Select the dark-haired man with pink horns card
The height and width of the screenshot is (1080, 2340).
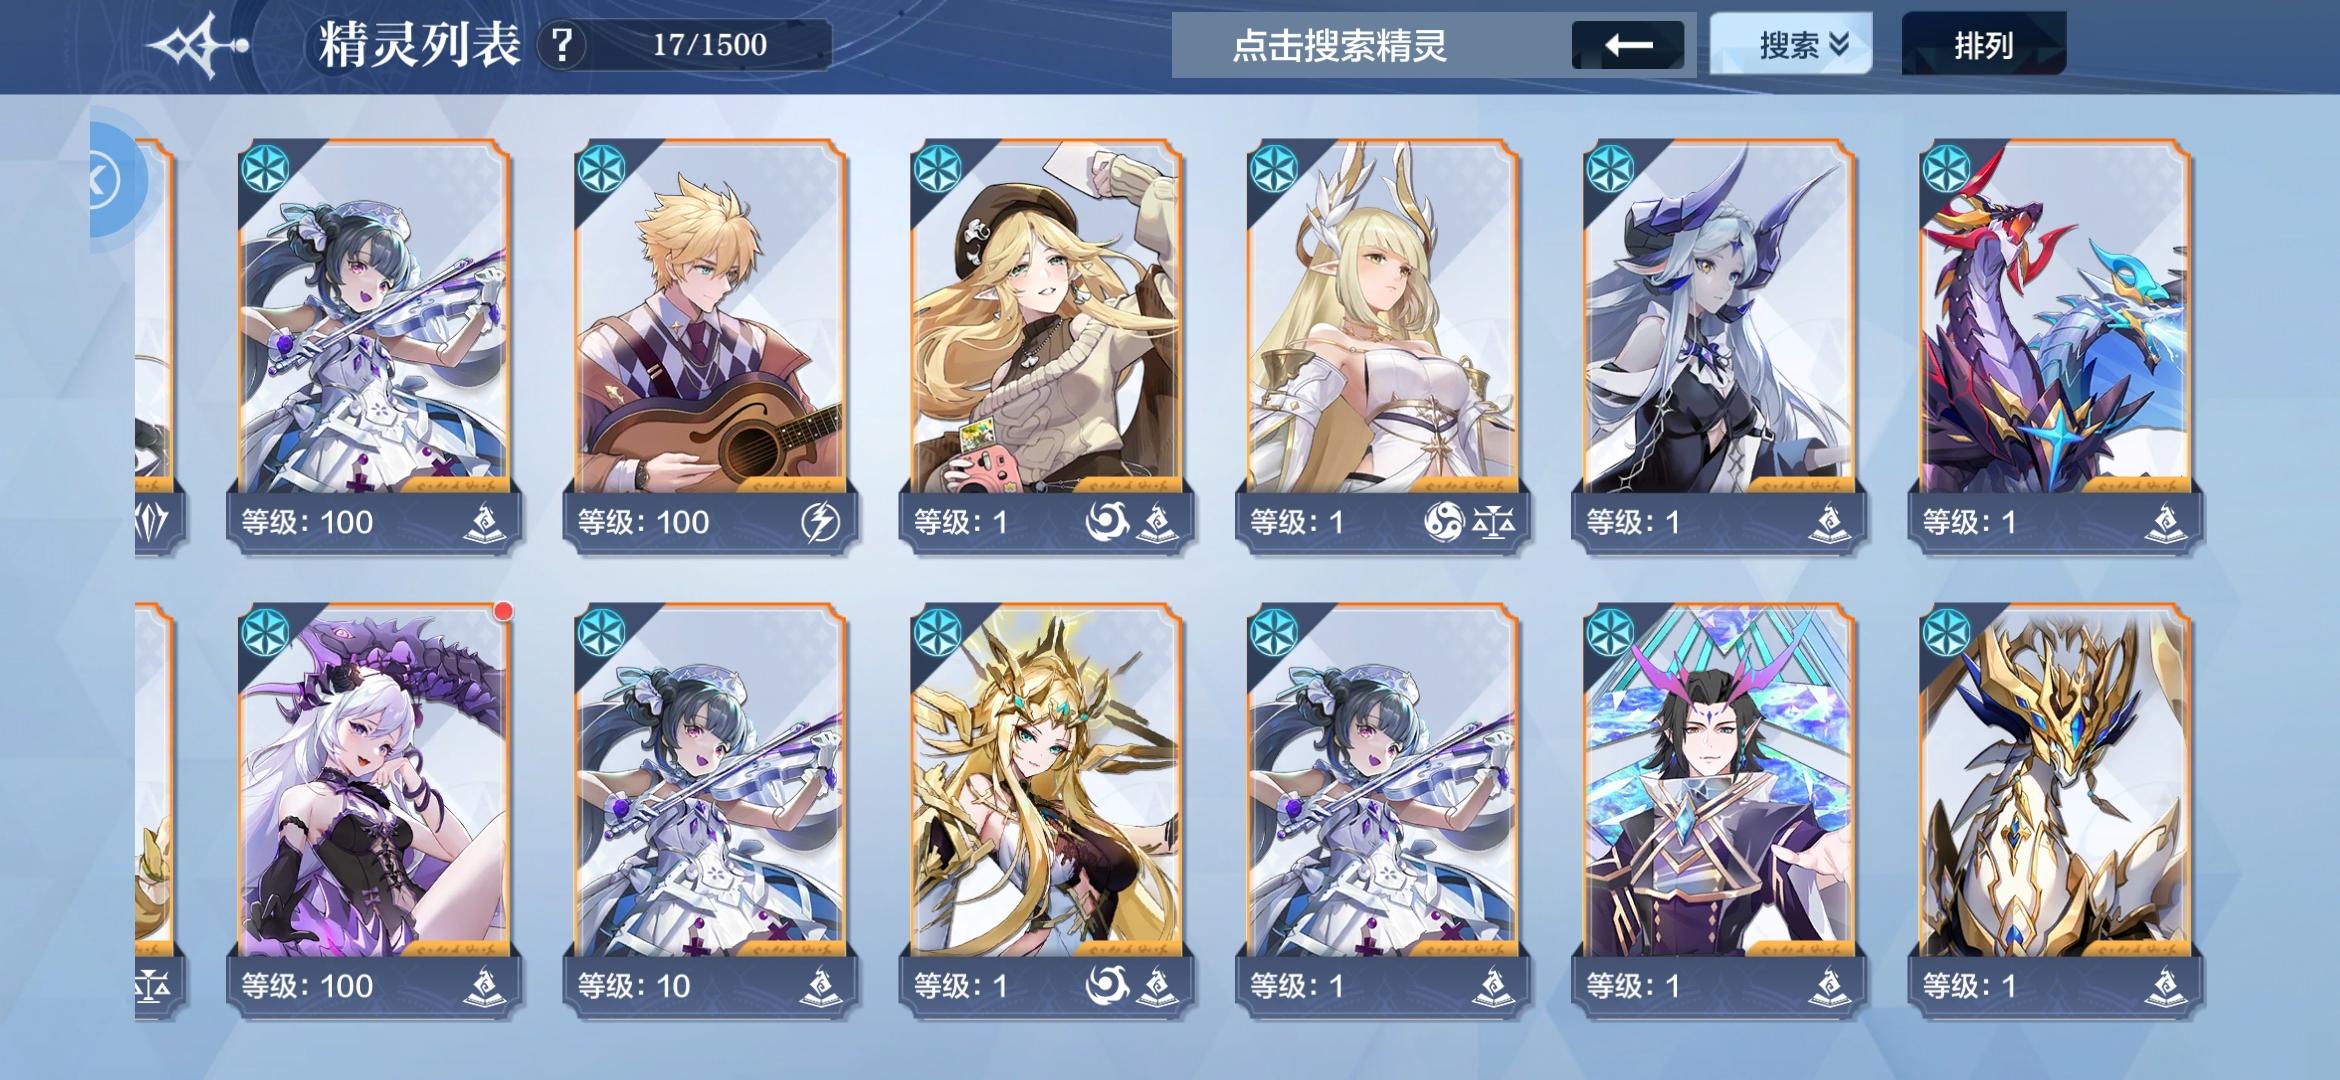point(1719,810)
